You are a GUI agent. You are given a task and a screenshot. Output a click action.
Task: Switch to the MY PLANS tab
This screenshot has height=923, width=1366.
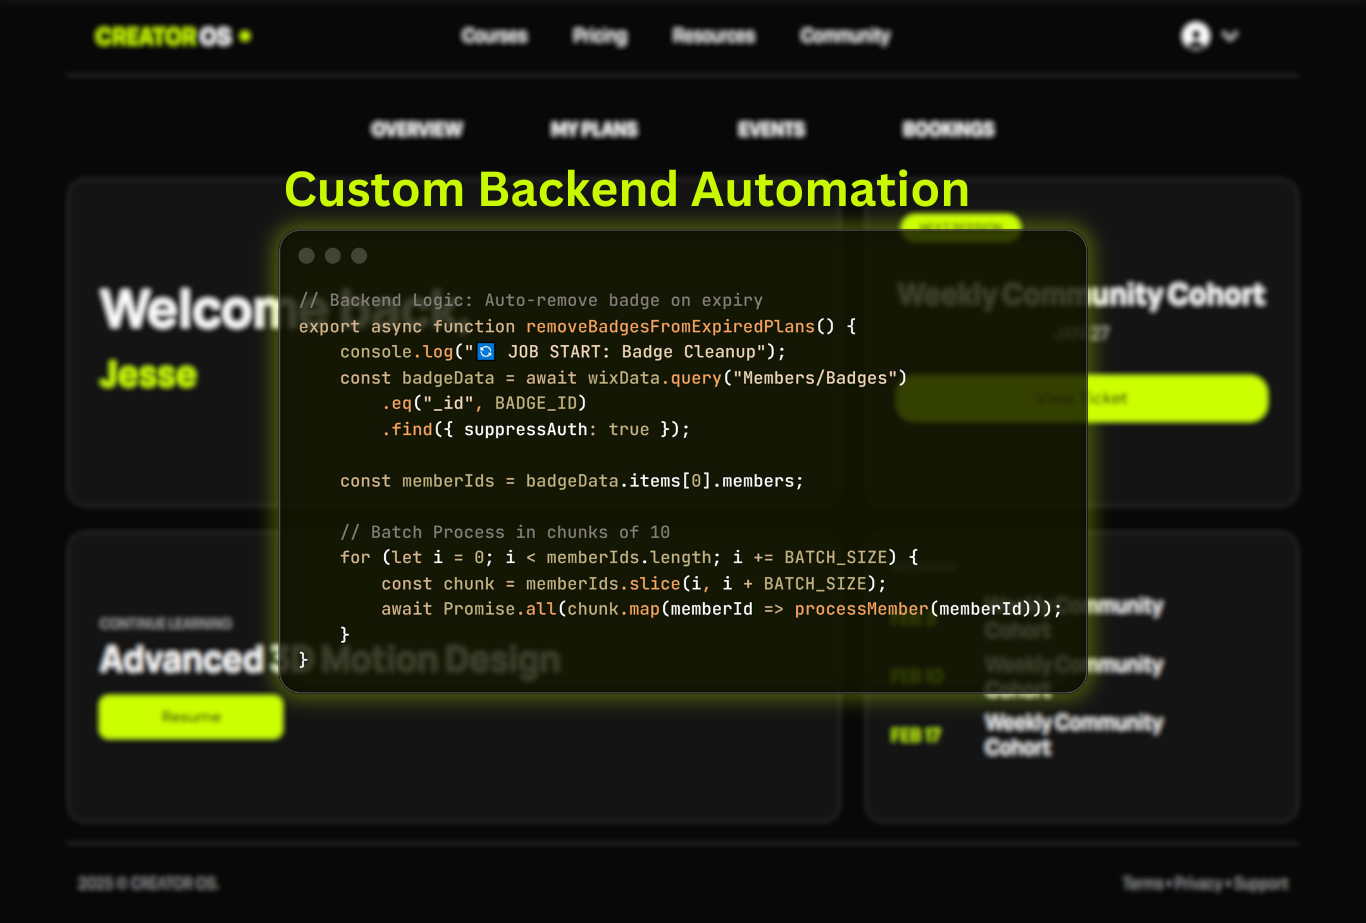tap(593, 129)
